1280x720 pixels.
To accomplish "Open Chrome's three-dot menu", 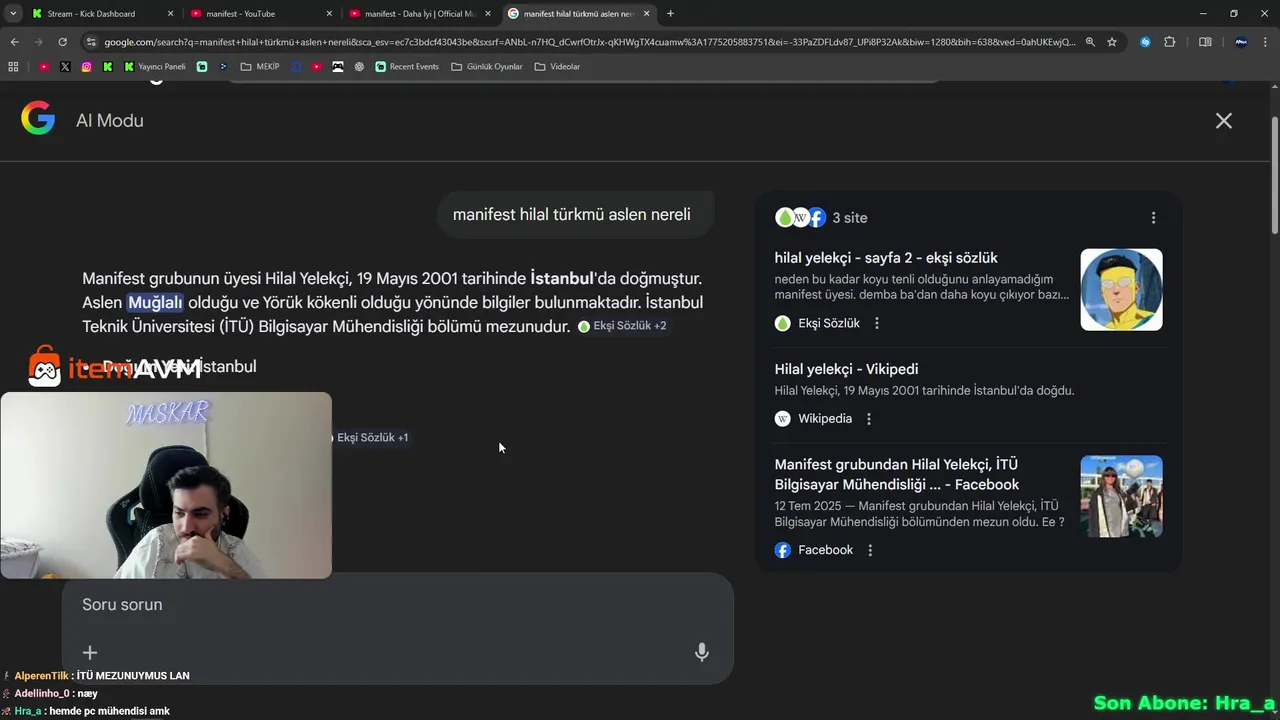I will (x=1266, y=42).
